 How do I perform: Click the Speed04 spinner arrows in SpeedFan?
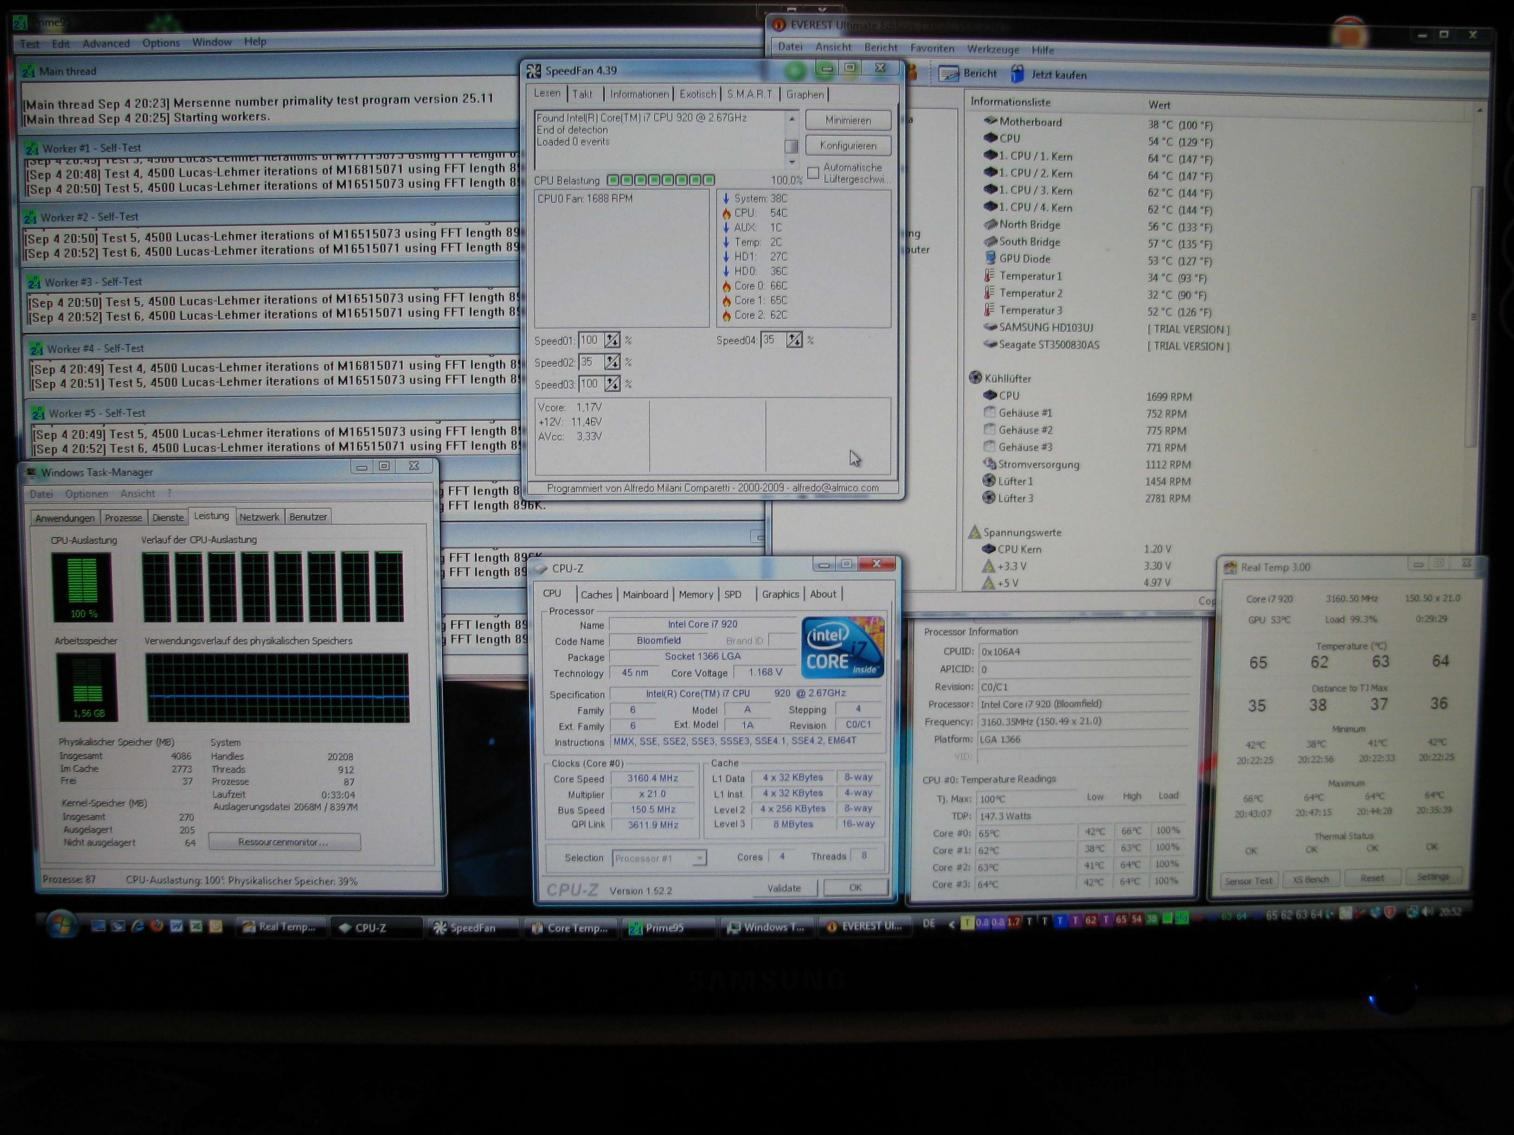tap(794, 340)
